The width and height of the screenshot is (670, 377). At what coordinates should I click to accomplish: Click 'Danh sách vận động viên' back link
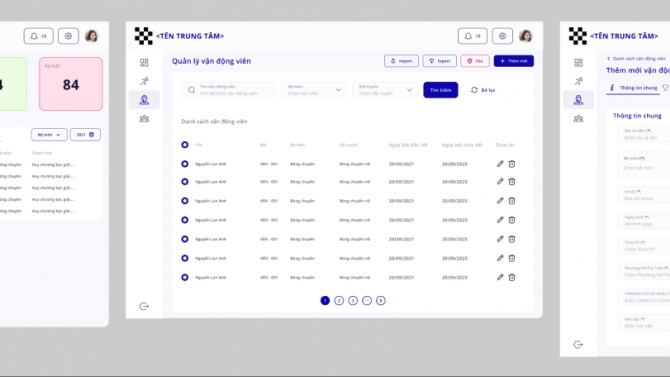click(636, 59)
